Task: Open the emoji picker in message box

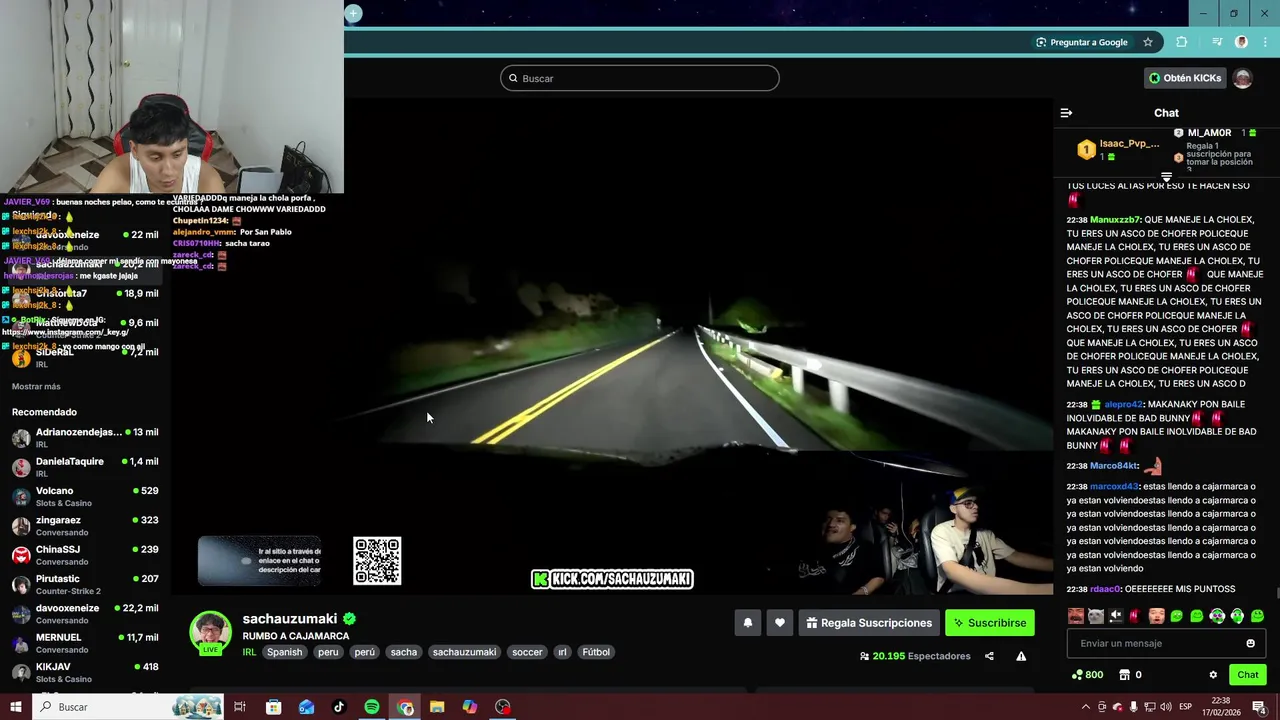Action: (x=1250, y=643)
